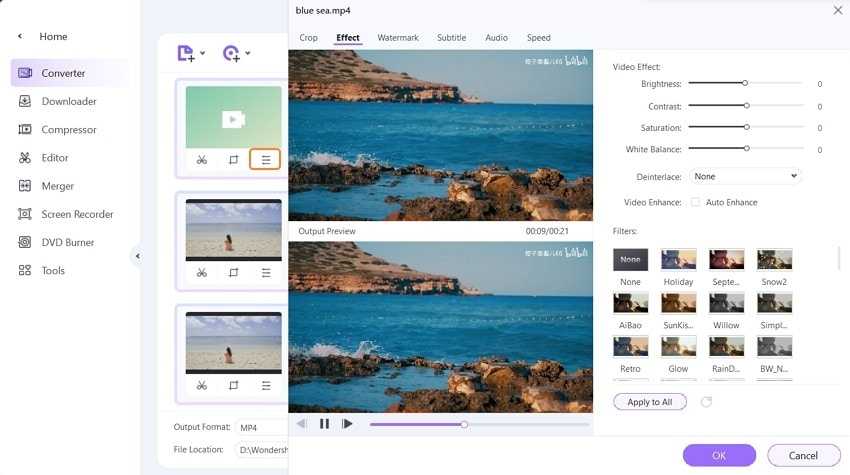This screenshot has width=850, height=475.
Task: Switch to the Subtitle tab
Action: point(451,38)
